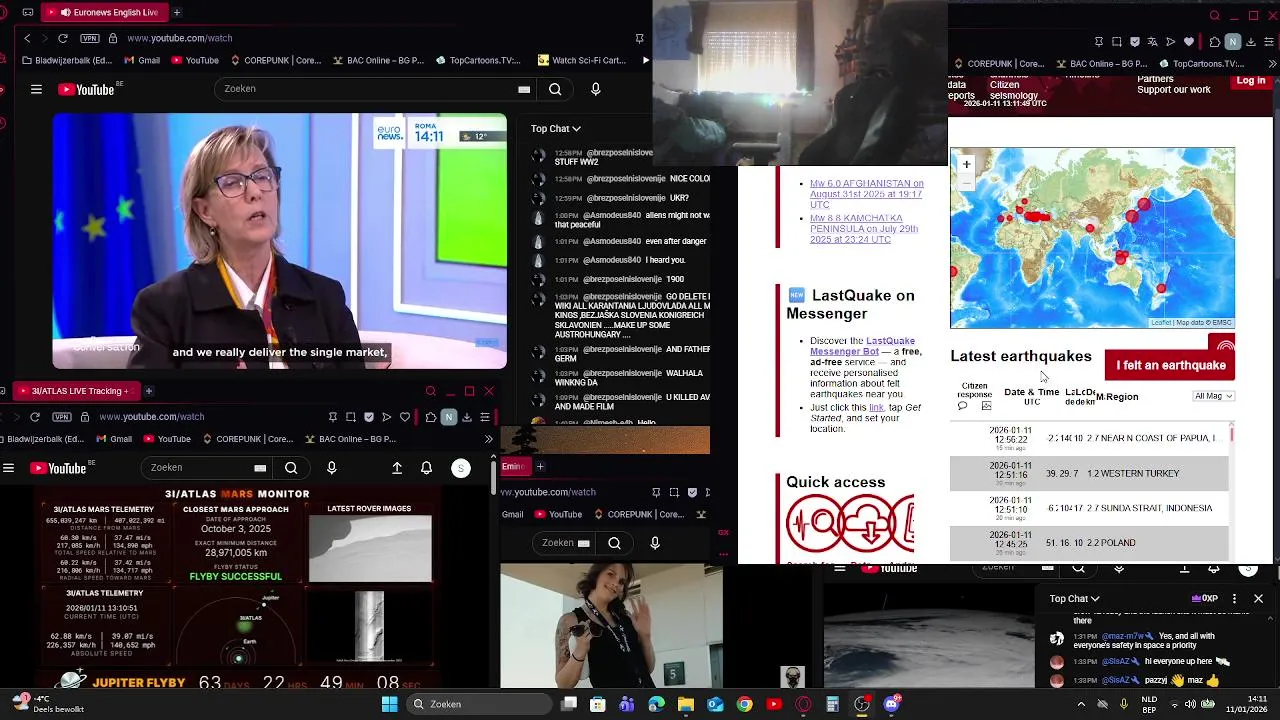Open new tab beside 3I/ATLAS tab
This screenshot has width=1280, height=720.
tap(148, 391)
